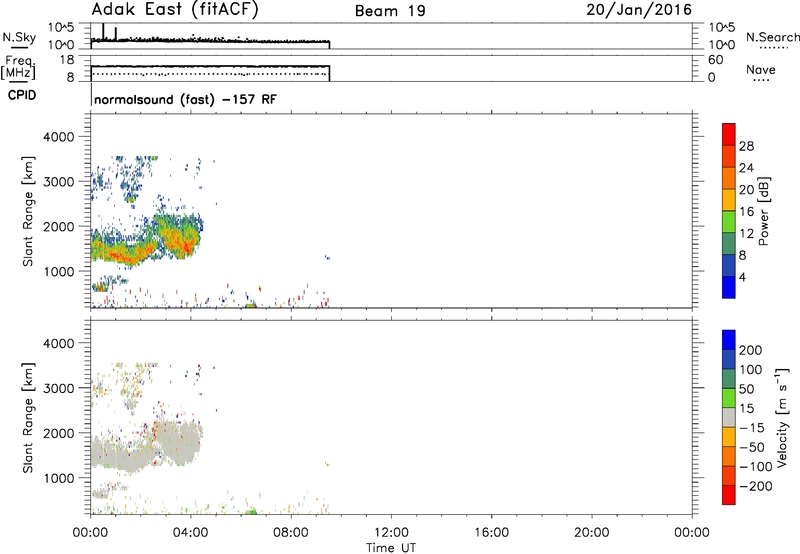Click the '-50' tick on Velocity colorbar
The image size is (800, 554).
pos(752,447)
